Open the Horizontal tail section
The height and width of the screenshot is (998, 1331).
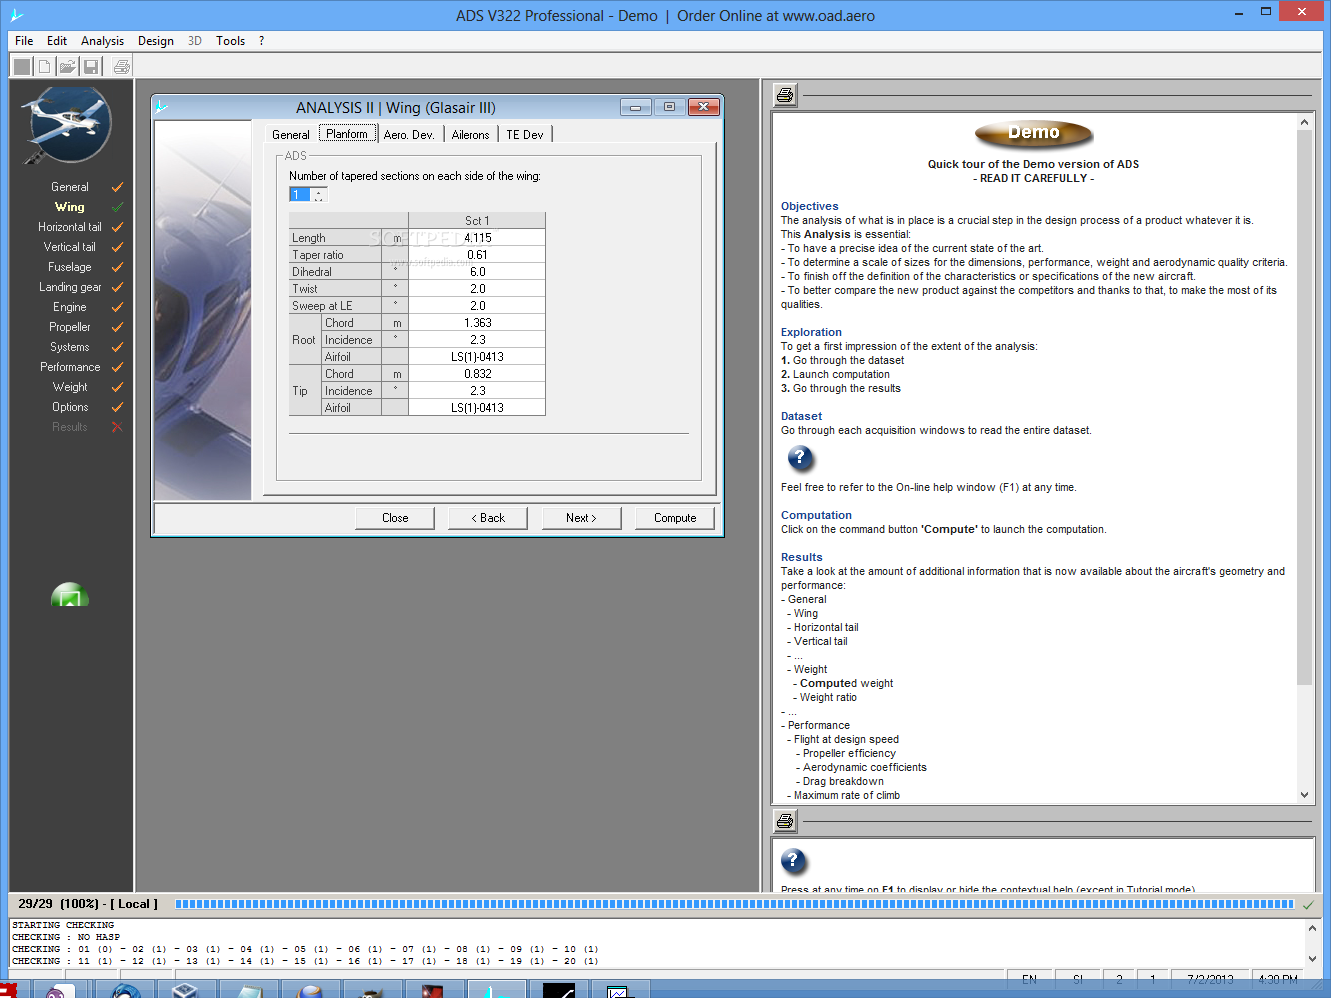[x=70, y=227]
